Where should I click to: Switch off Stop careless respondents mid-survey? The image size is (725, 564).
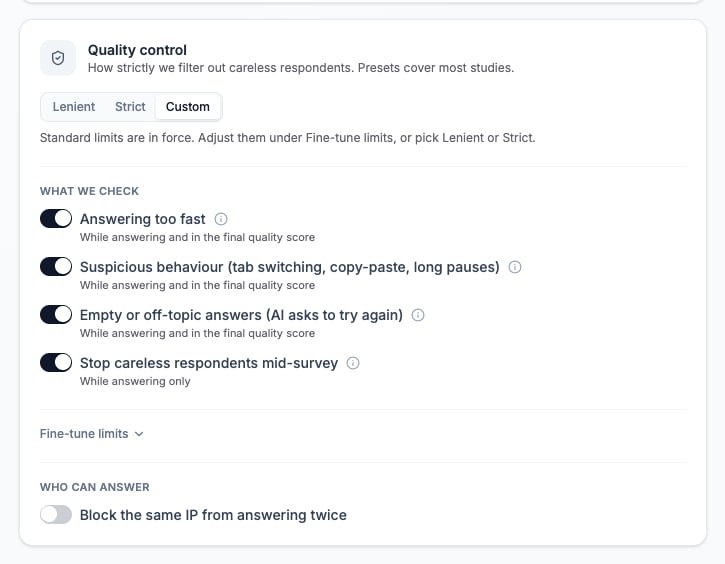[x=56, y=363]
